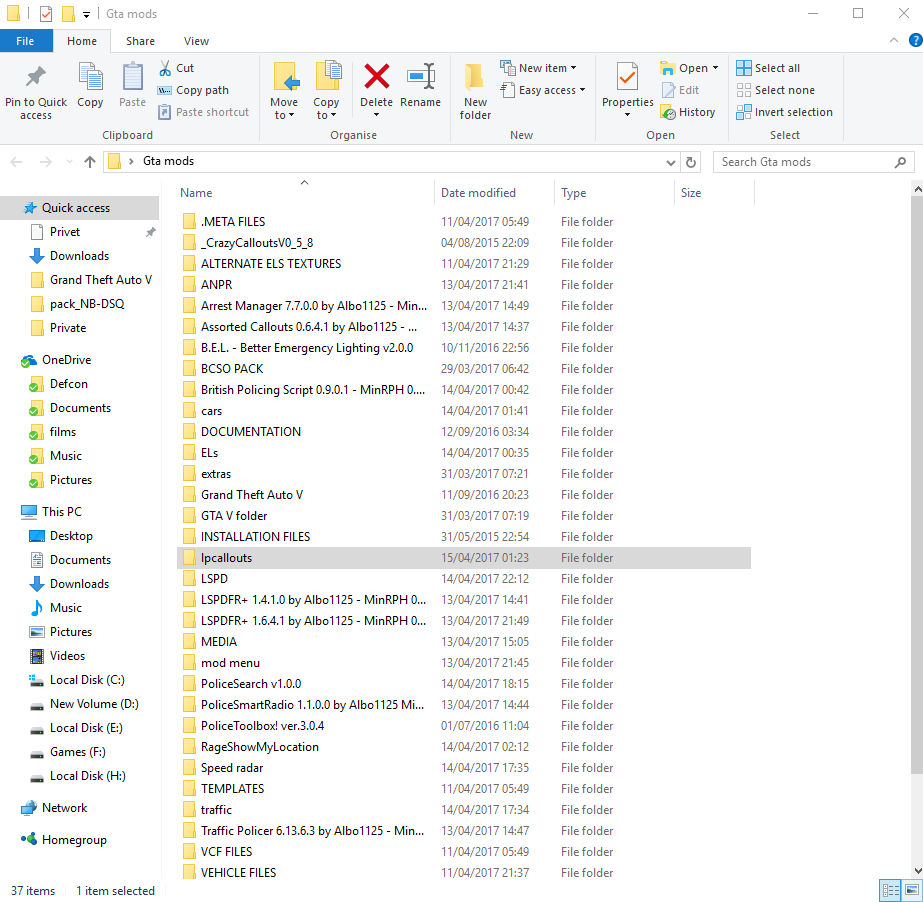Select the RageShowMyLocation folder
The image size is (923, 902).
pos(260,747)
